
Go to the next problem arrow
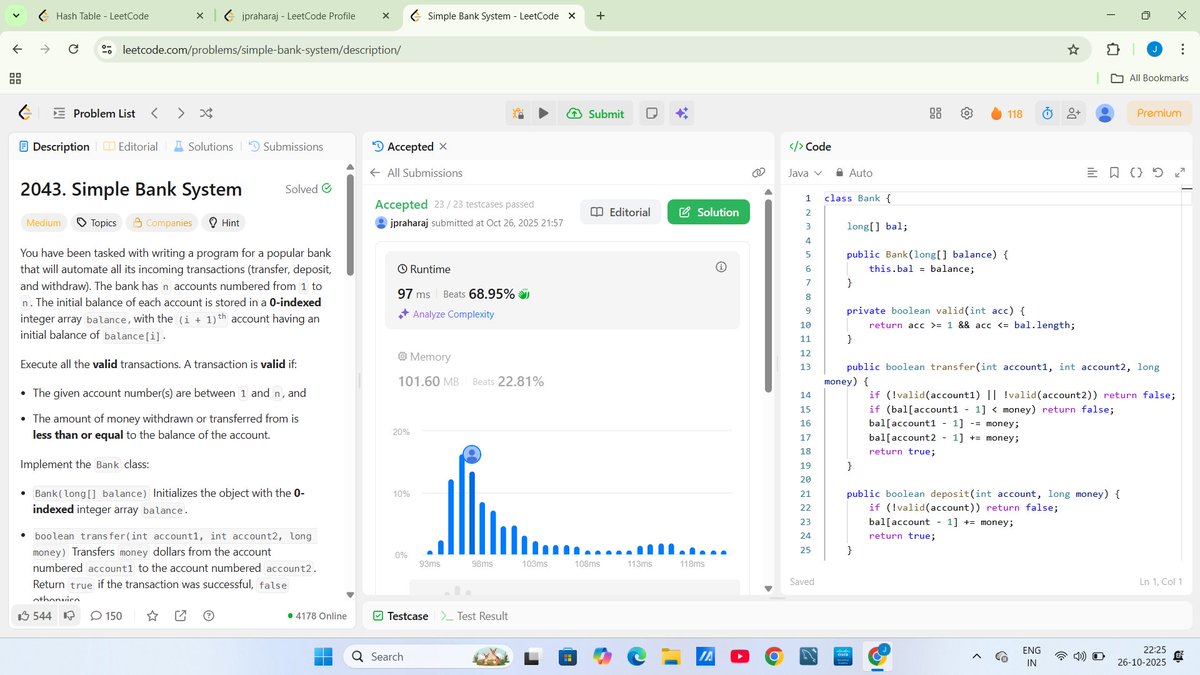pos(180,113)
